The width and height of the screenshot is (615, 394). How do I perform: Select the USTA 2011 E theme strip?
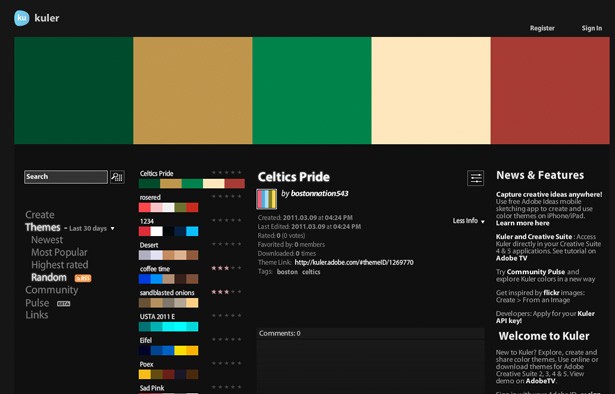[x=168, y=327]
